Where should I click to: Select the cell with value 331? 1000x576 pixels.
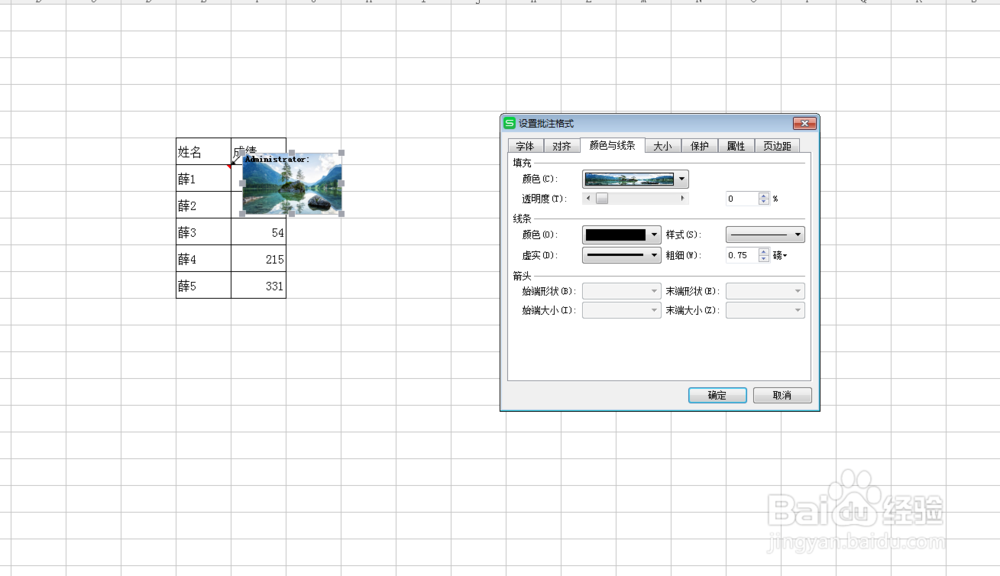click(258, 286)
